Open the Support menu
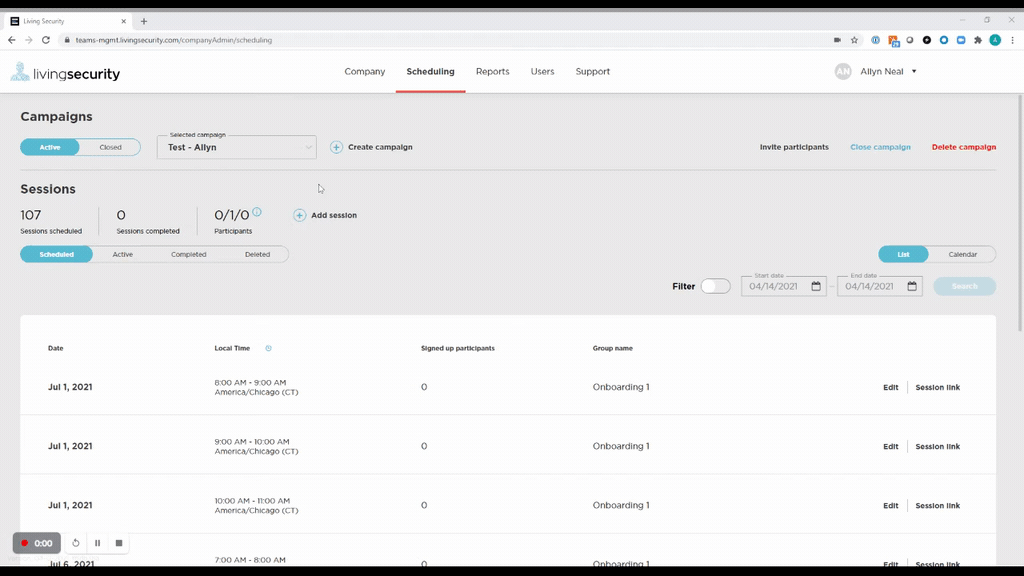 [x=592, y=71]
